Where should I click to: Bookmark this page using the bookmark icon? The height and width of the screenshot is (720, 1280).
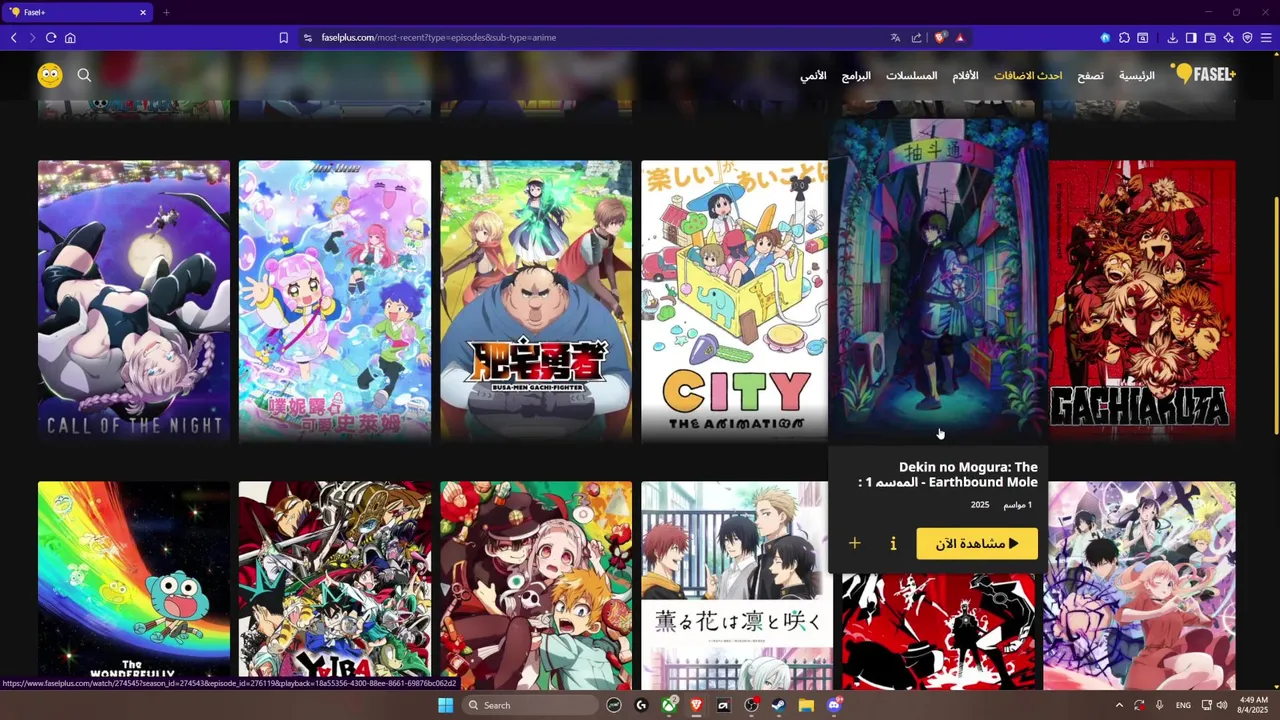pos(283,38)
